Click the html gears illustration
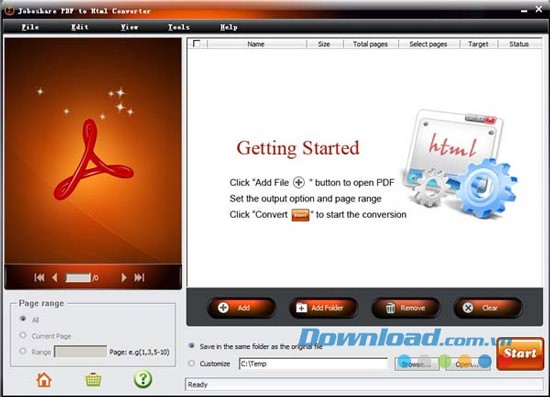 pos(461,163)
